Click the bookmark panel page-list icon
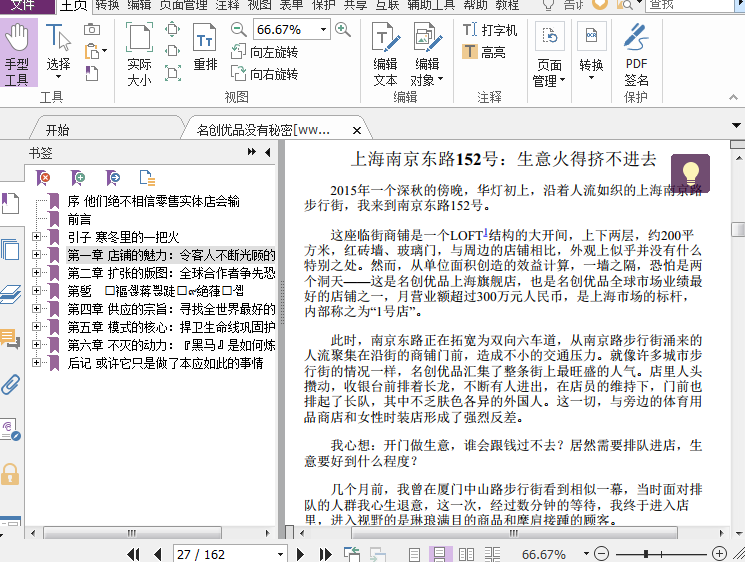The image size is (745, 562). tap(147, 178)
